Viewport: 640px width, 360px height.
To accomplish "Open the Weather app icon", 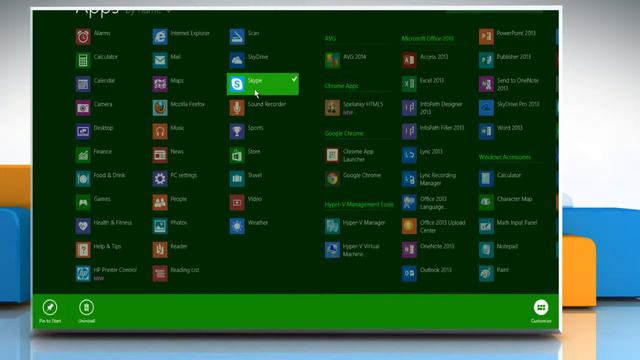I will pyautogui.click(x=237, y=226).
